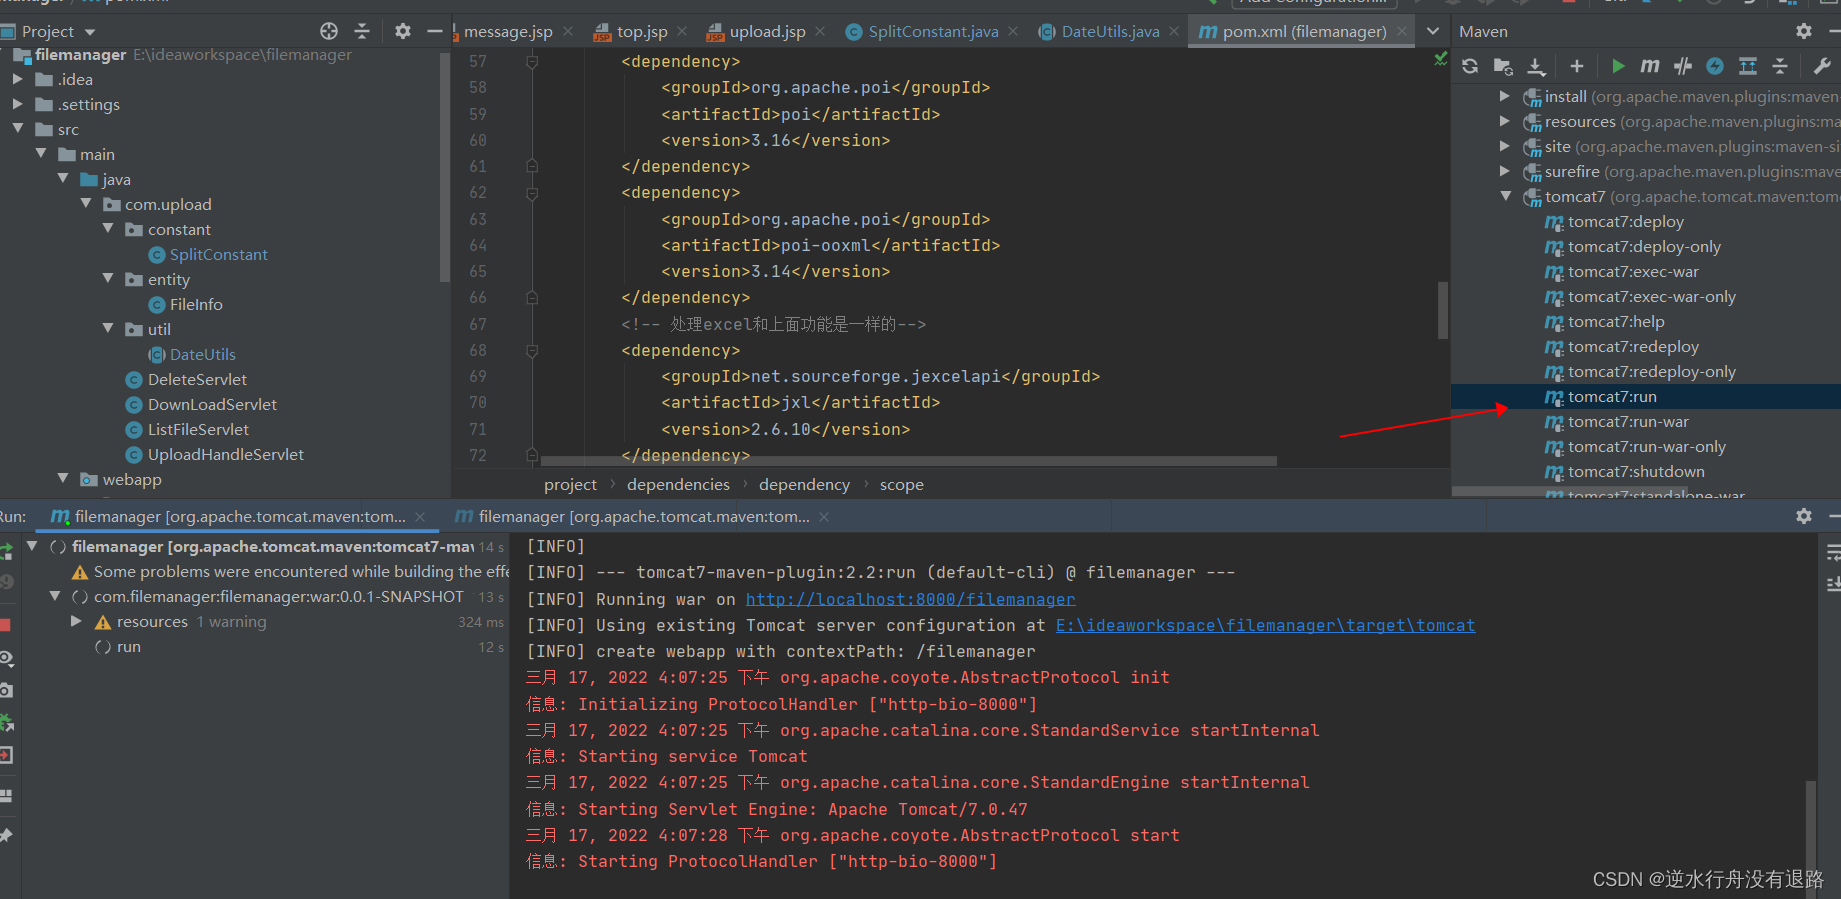Open Run panel view options eye icon
Screen dimensions: 1841x899
click(6, 658)
